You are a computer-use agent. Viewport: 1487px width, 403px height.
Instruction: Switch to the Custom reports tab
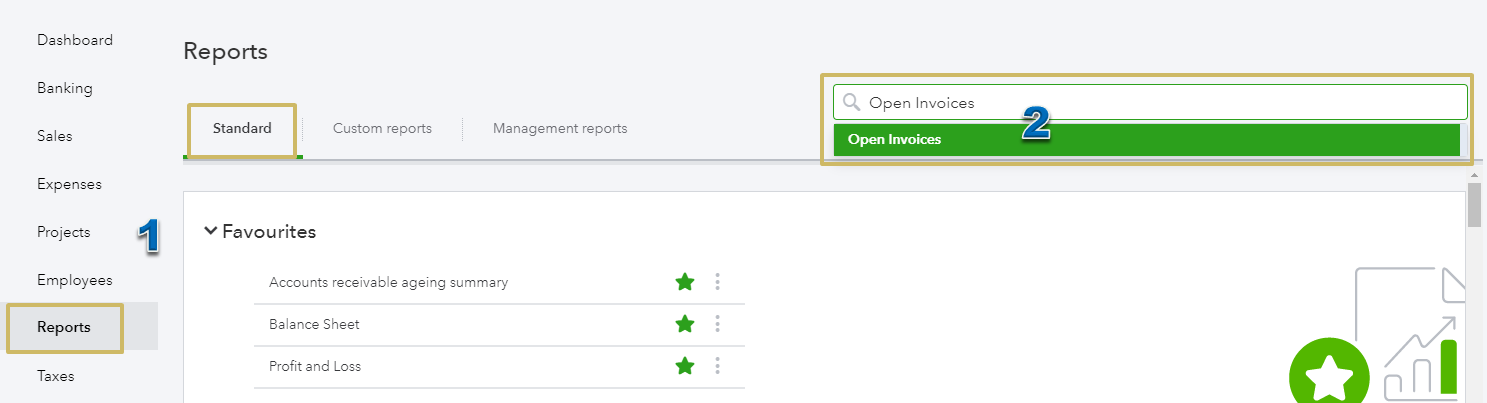coord(382,128)
